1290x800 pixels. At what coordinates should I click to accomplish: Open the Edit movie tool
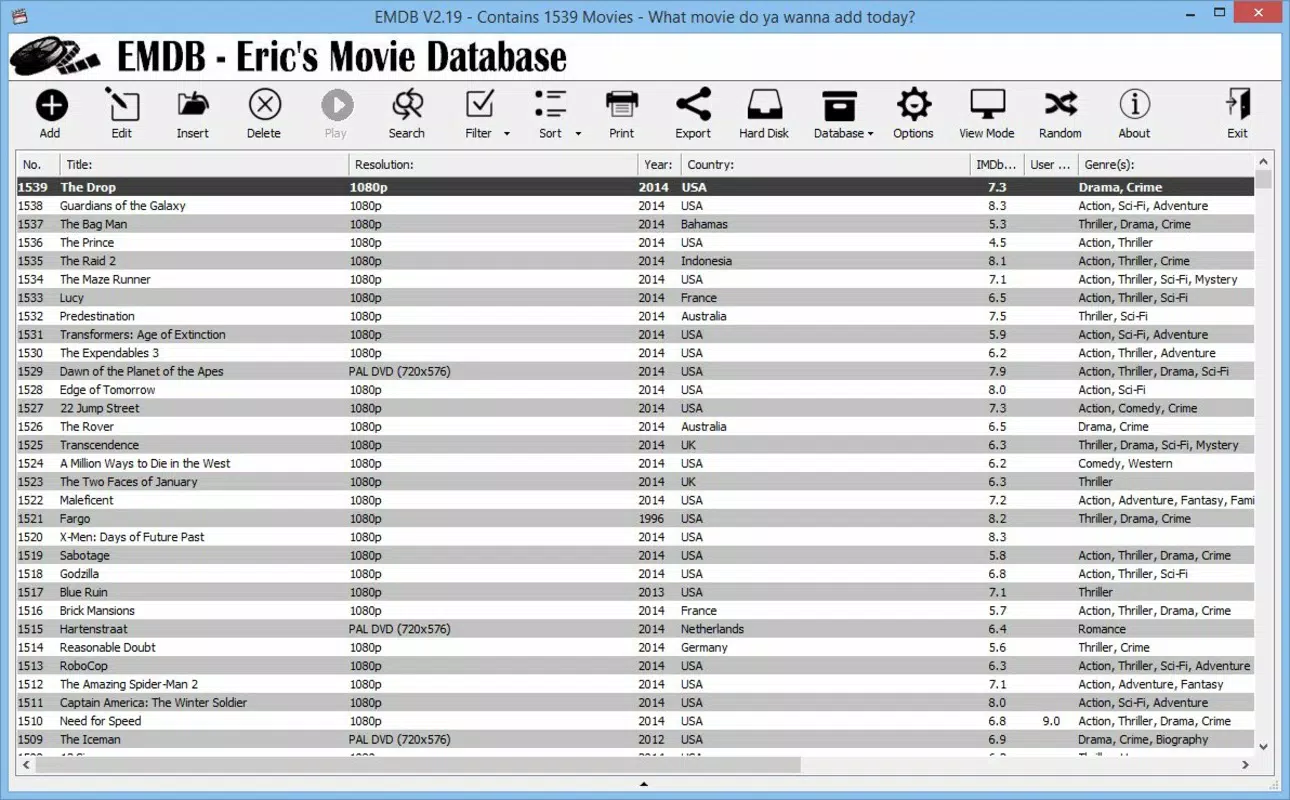click(x=122, y=105)
